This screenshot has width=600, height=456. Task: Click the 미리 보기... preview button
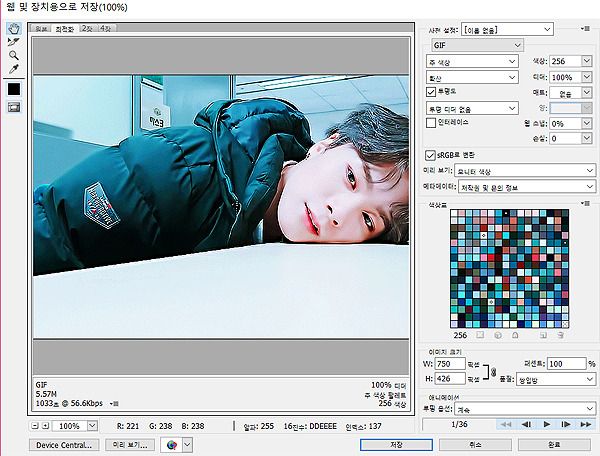130,445
